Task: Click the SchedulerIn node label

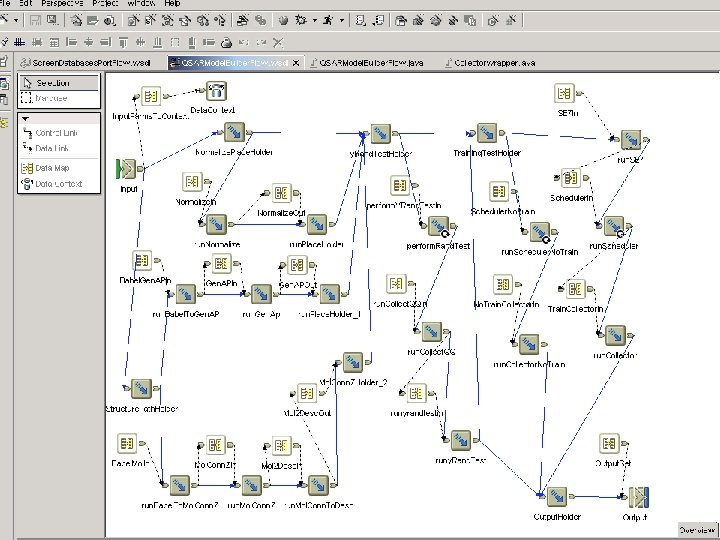Action: [572, 198]
